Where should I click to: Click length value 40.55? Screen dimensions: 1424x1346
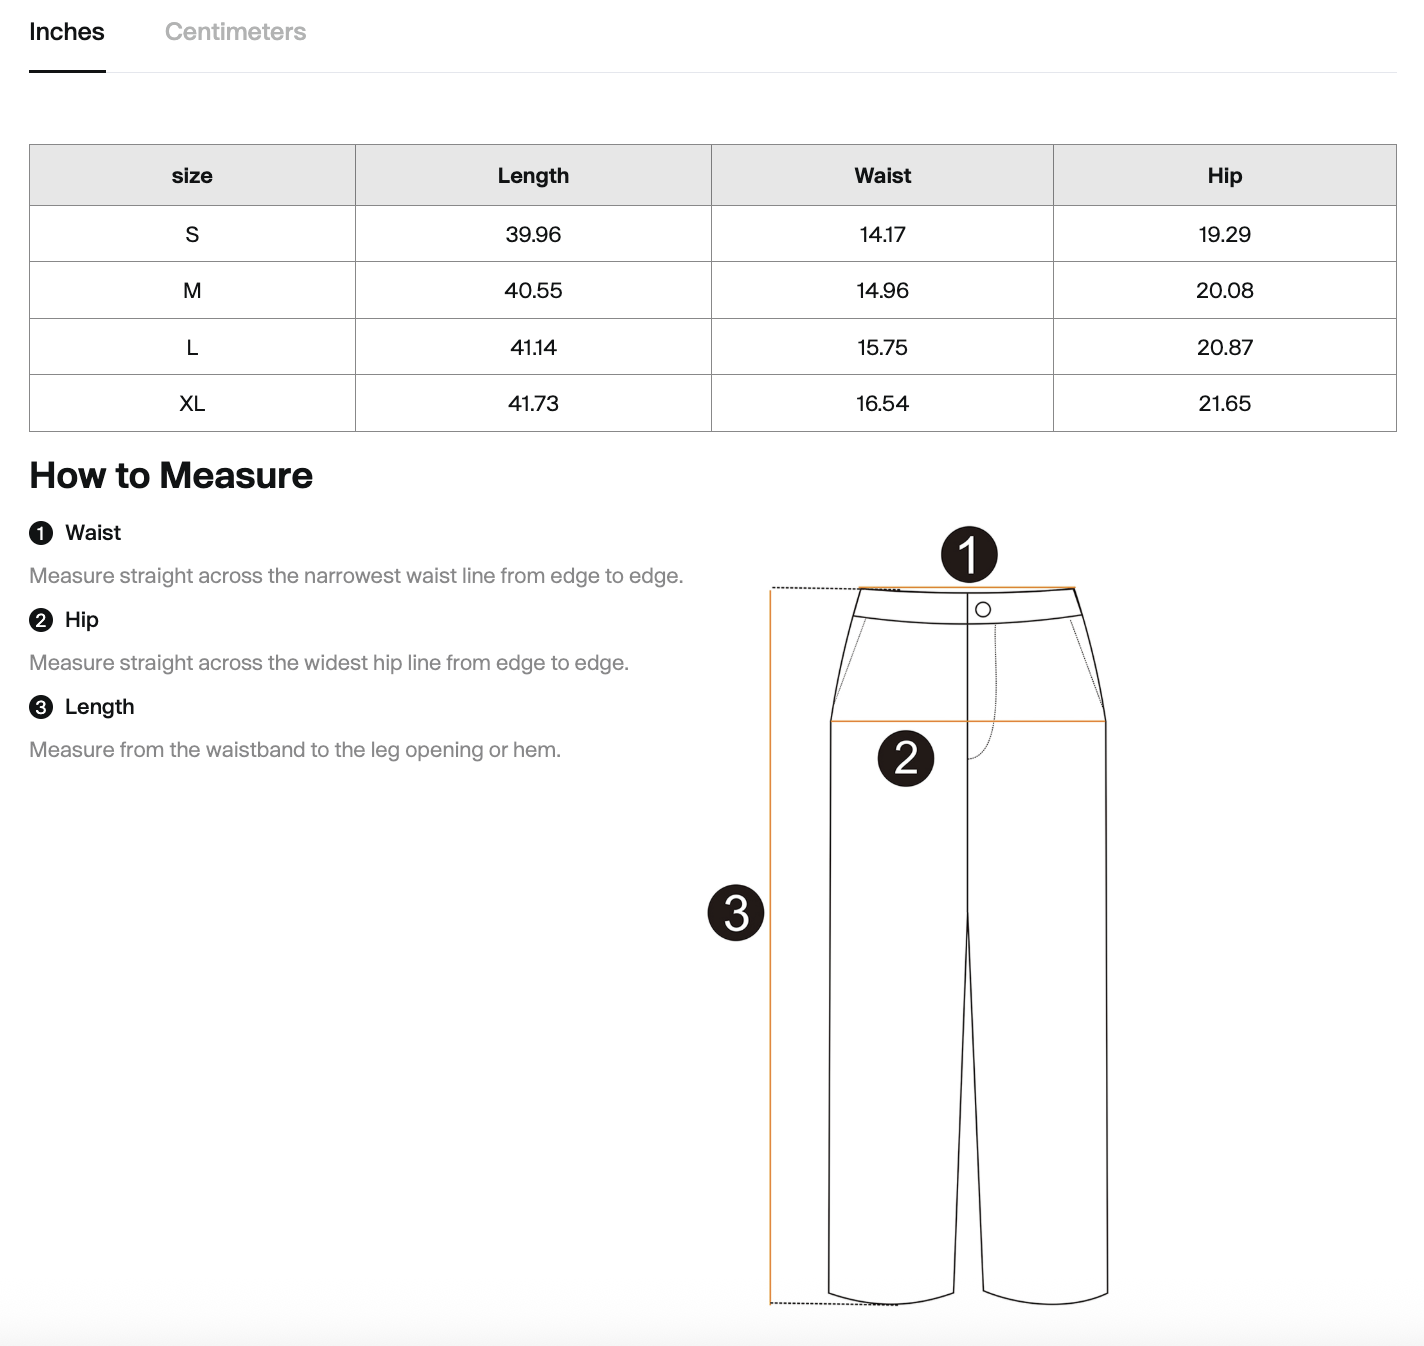(x=533, y=290)
